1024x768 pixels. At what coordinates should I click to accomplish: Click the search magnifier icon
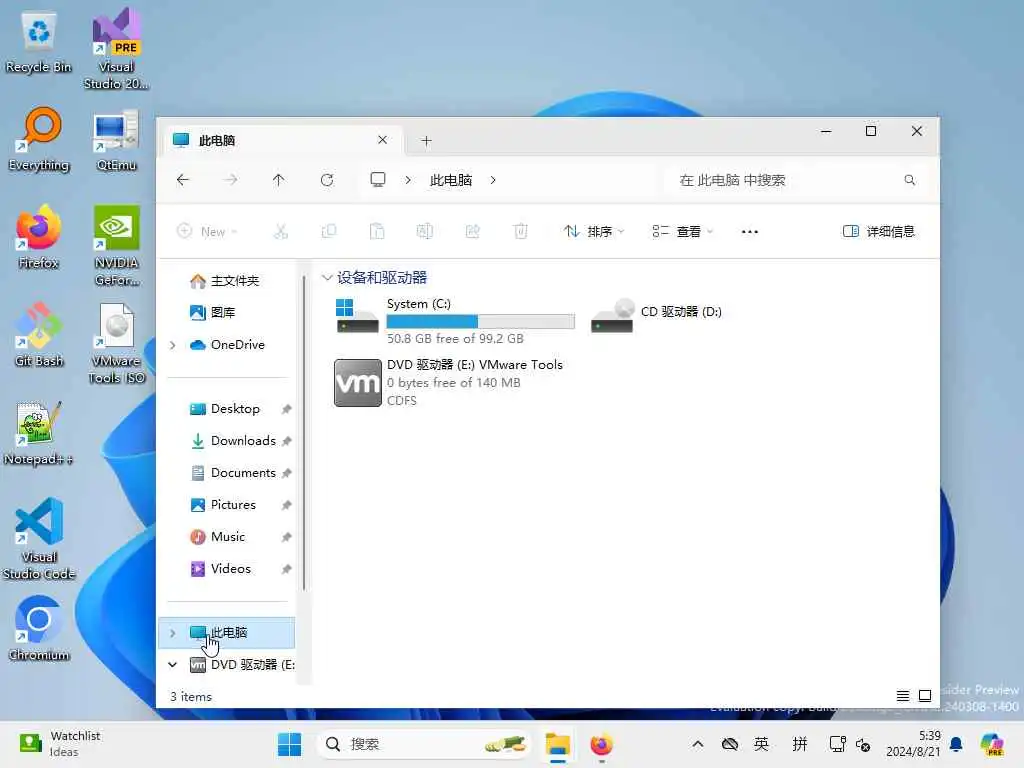tap(910, 180)
